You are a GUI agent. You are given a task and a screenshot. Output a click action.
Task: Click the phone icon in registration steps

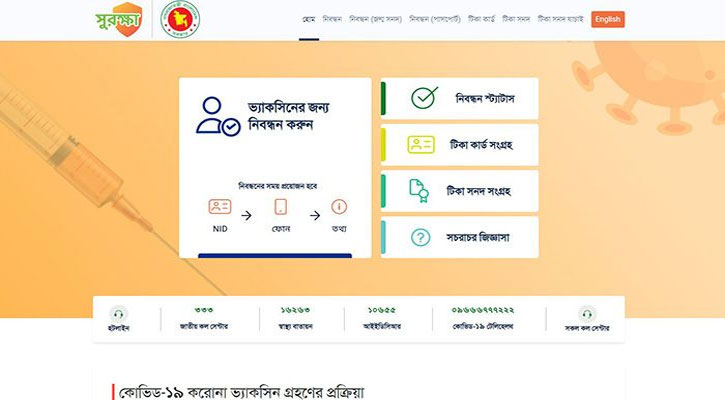[281, 207]
